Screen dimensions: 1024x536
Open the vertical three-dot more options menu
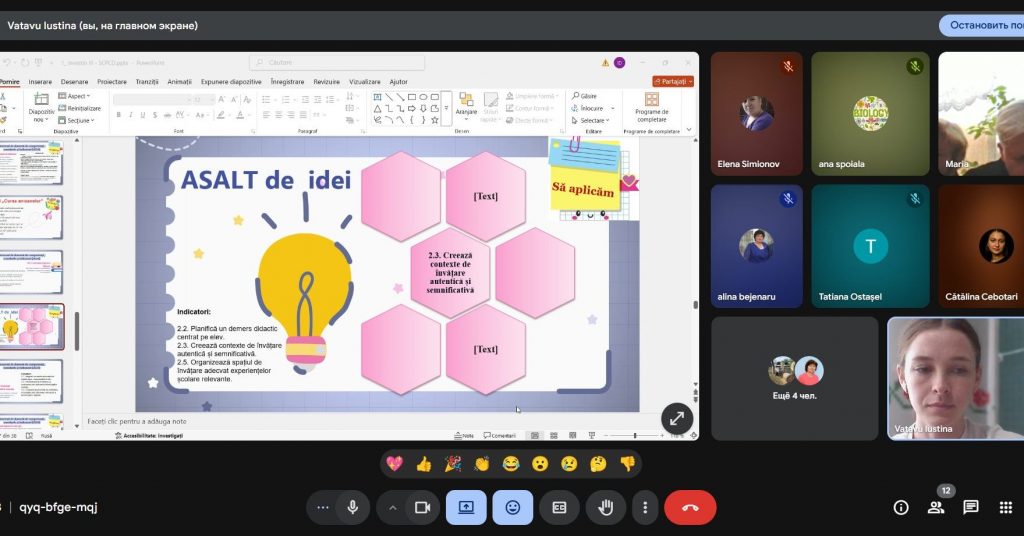pyautogui.click(x=646, y=507)
